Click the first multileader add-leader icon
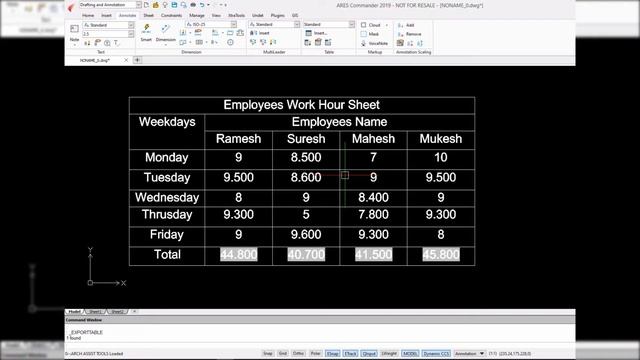 point(253,42)
